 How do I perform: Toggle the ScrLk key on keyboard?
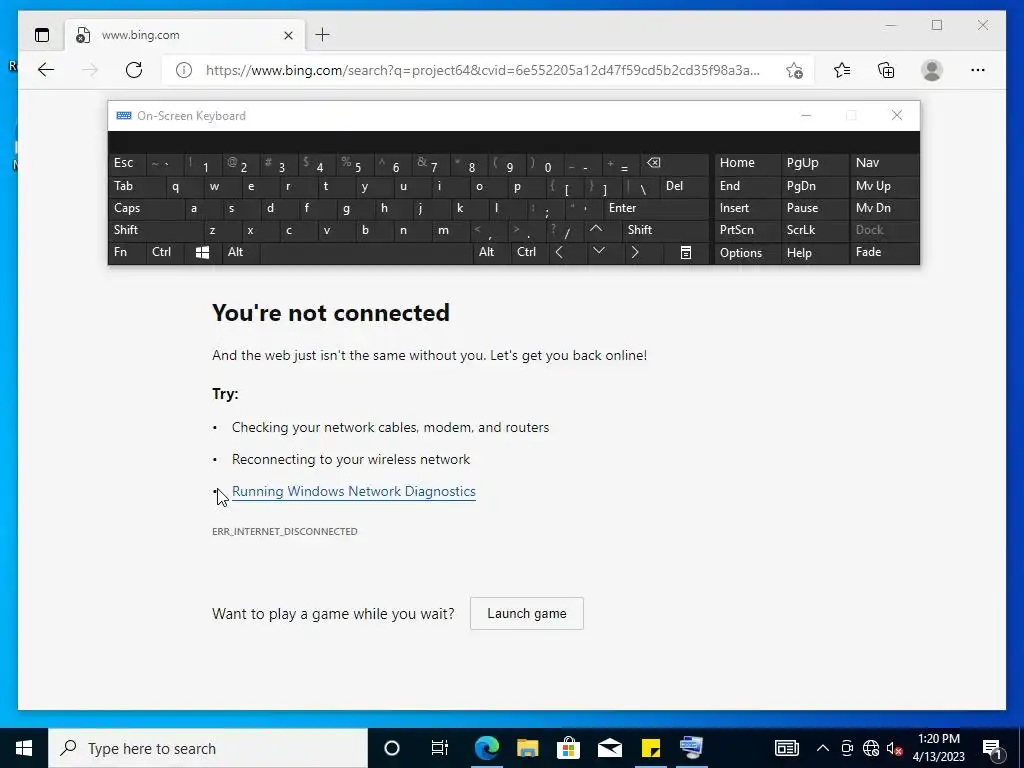[x=814, y=230]
